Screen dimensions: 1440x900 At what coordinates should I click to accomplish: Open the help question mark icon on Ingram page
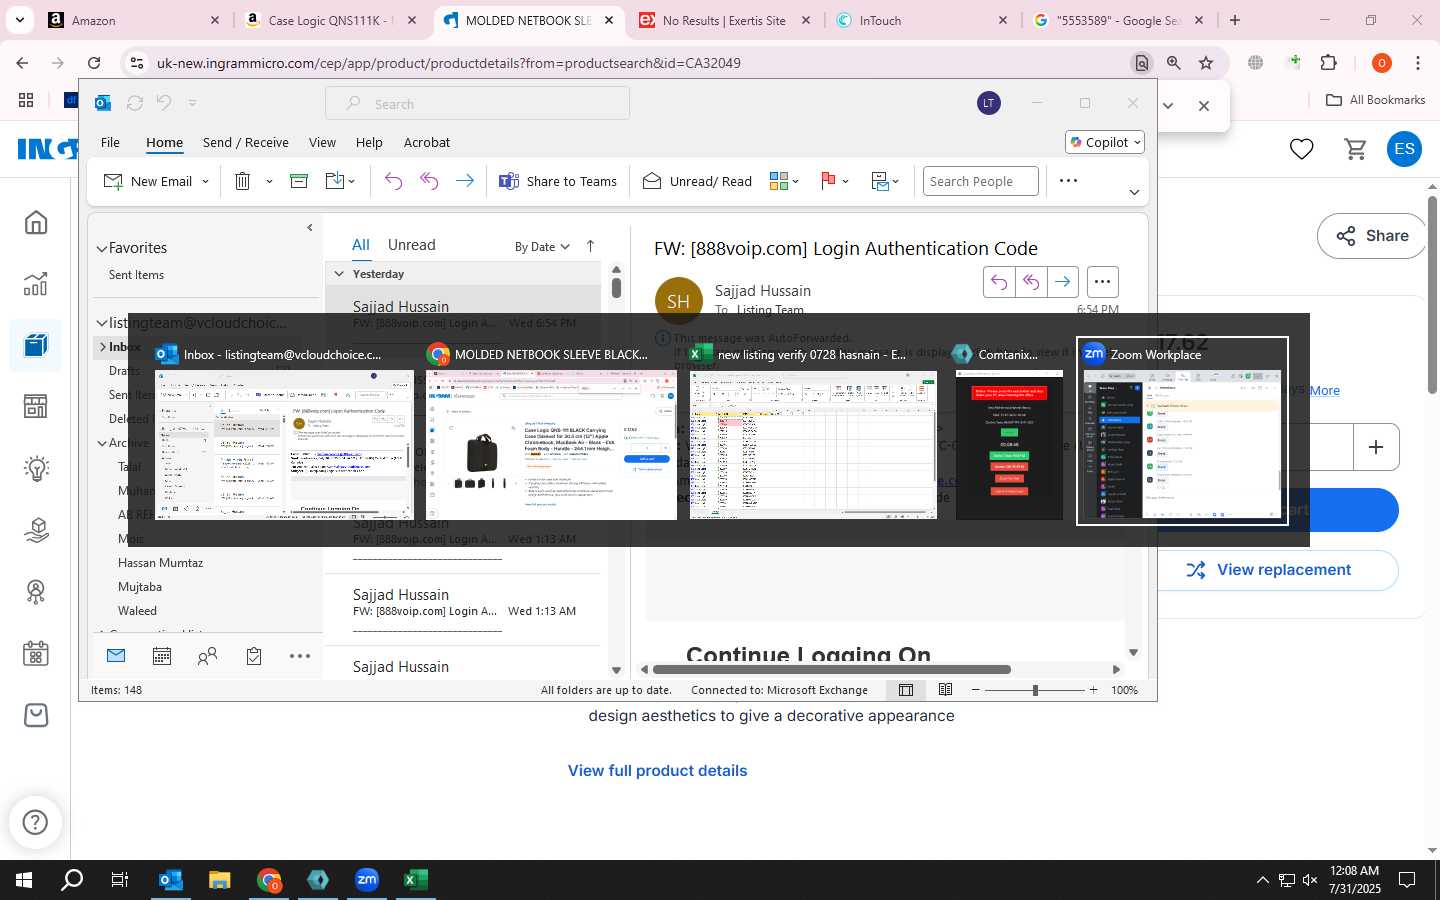[x=35, y=822]
